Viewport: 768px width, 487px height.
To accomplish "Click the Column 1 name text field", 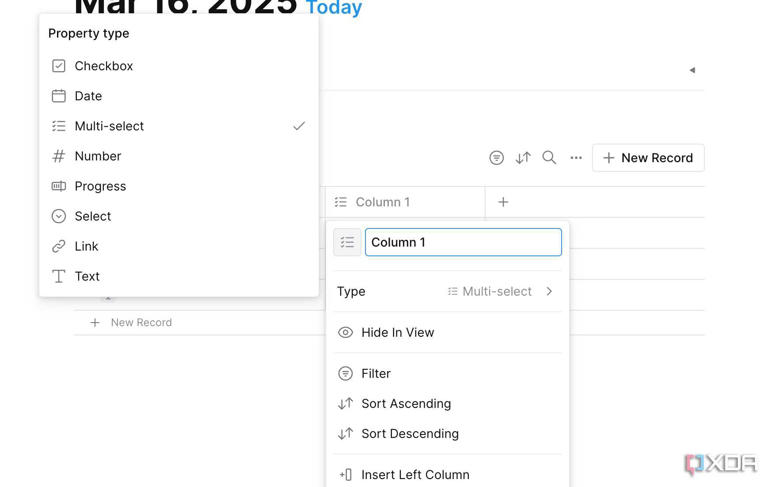I will click(463, 242).
